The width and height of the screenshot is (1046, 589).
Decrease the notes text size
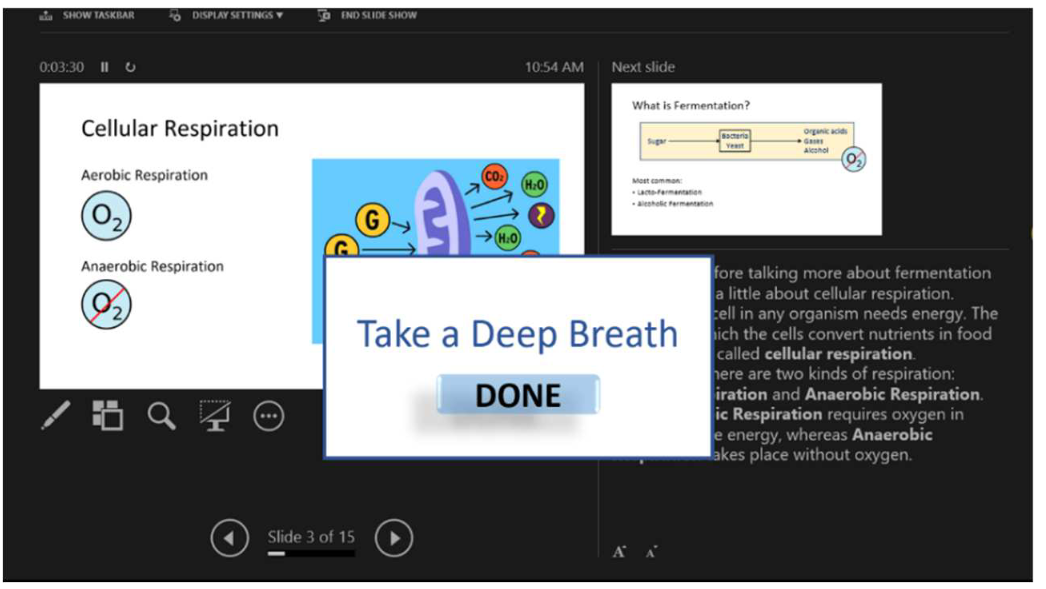click(x=651, y=552)
